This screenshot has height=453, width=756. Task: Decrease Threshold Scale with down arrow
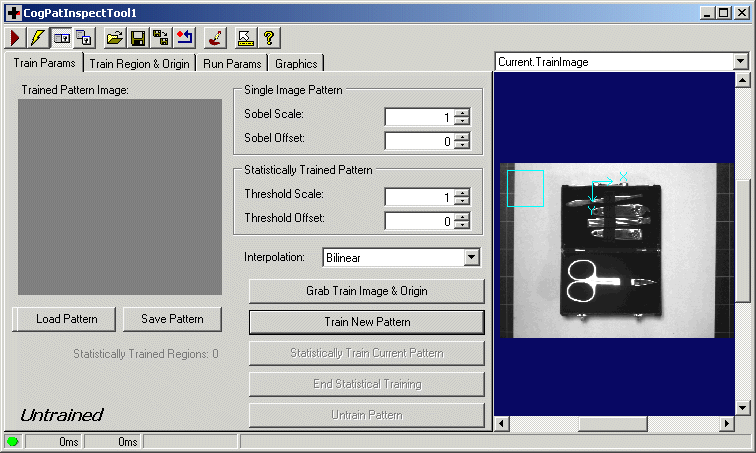(x=462, y=200)
